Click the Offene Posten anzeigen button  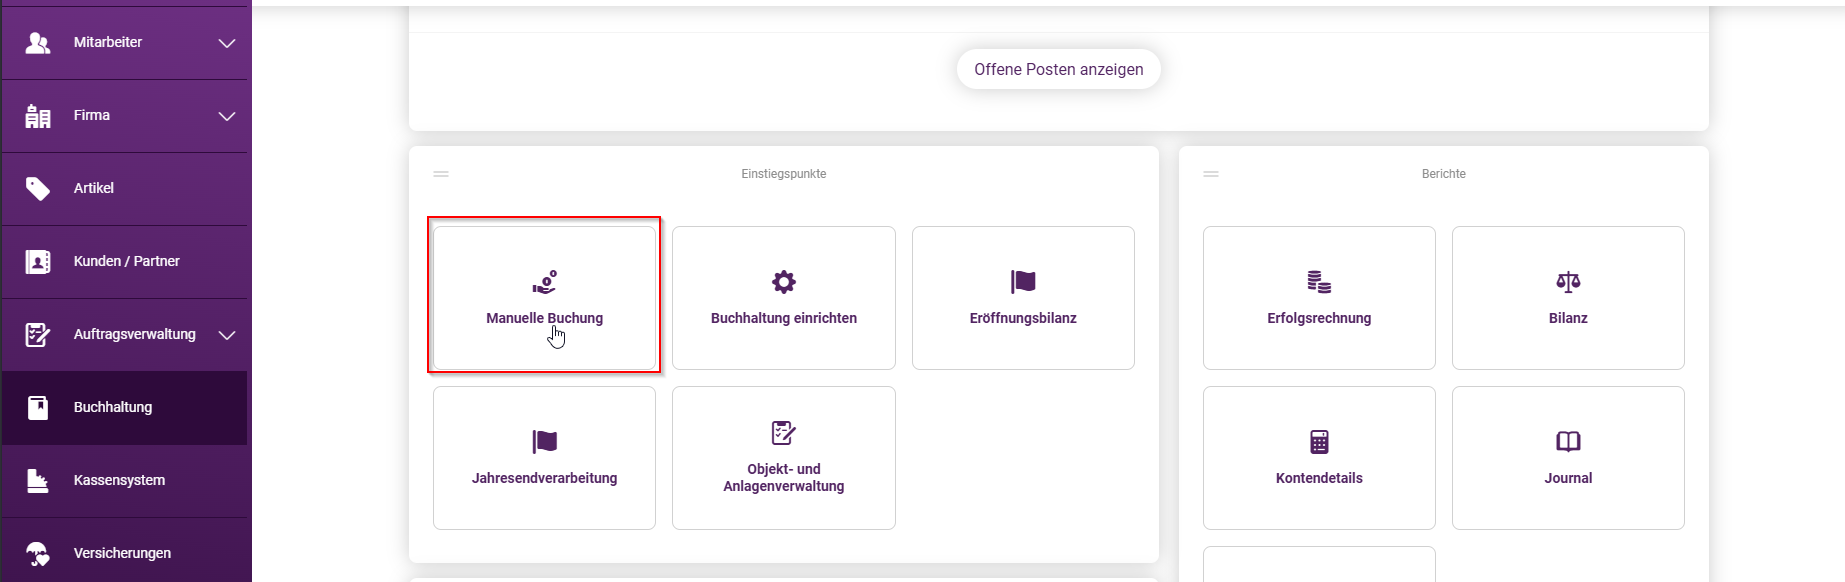pos(1058,69)
